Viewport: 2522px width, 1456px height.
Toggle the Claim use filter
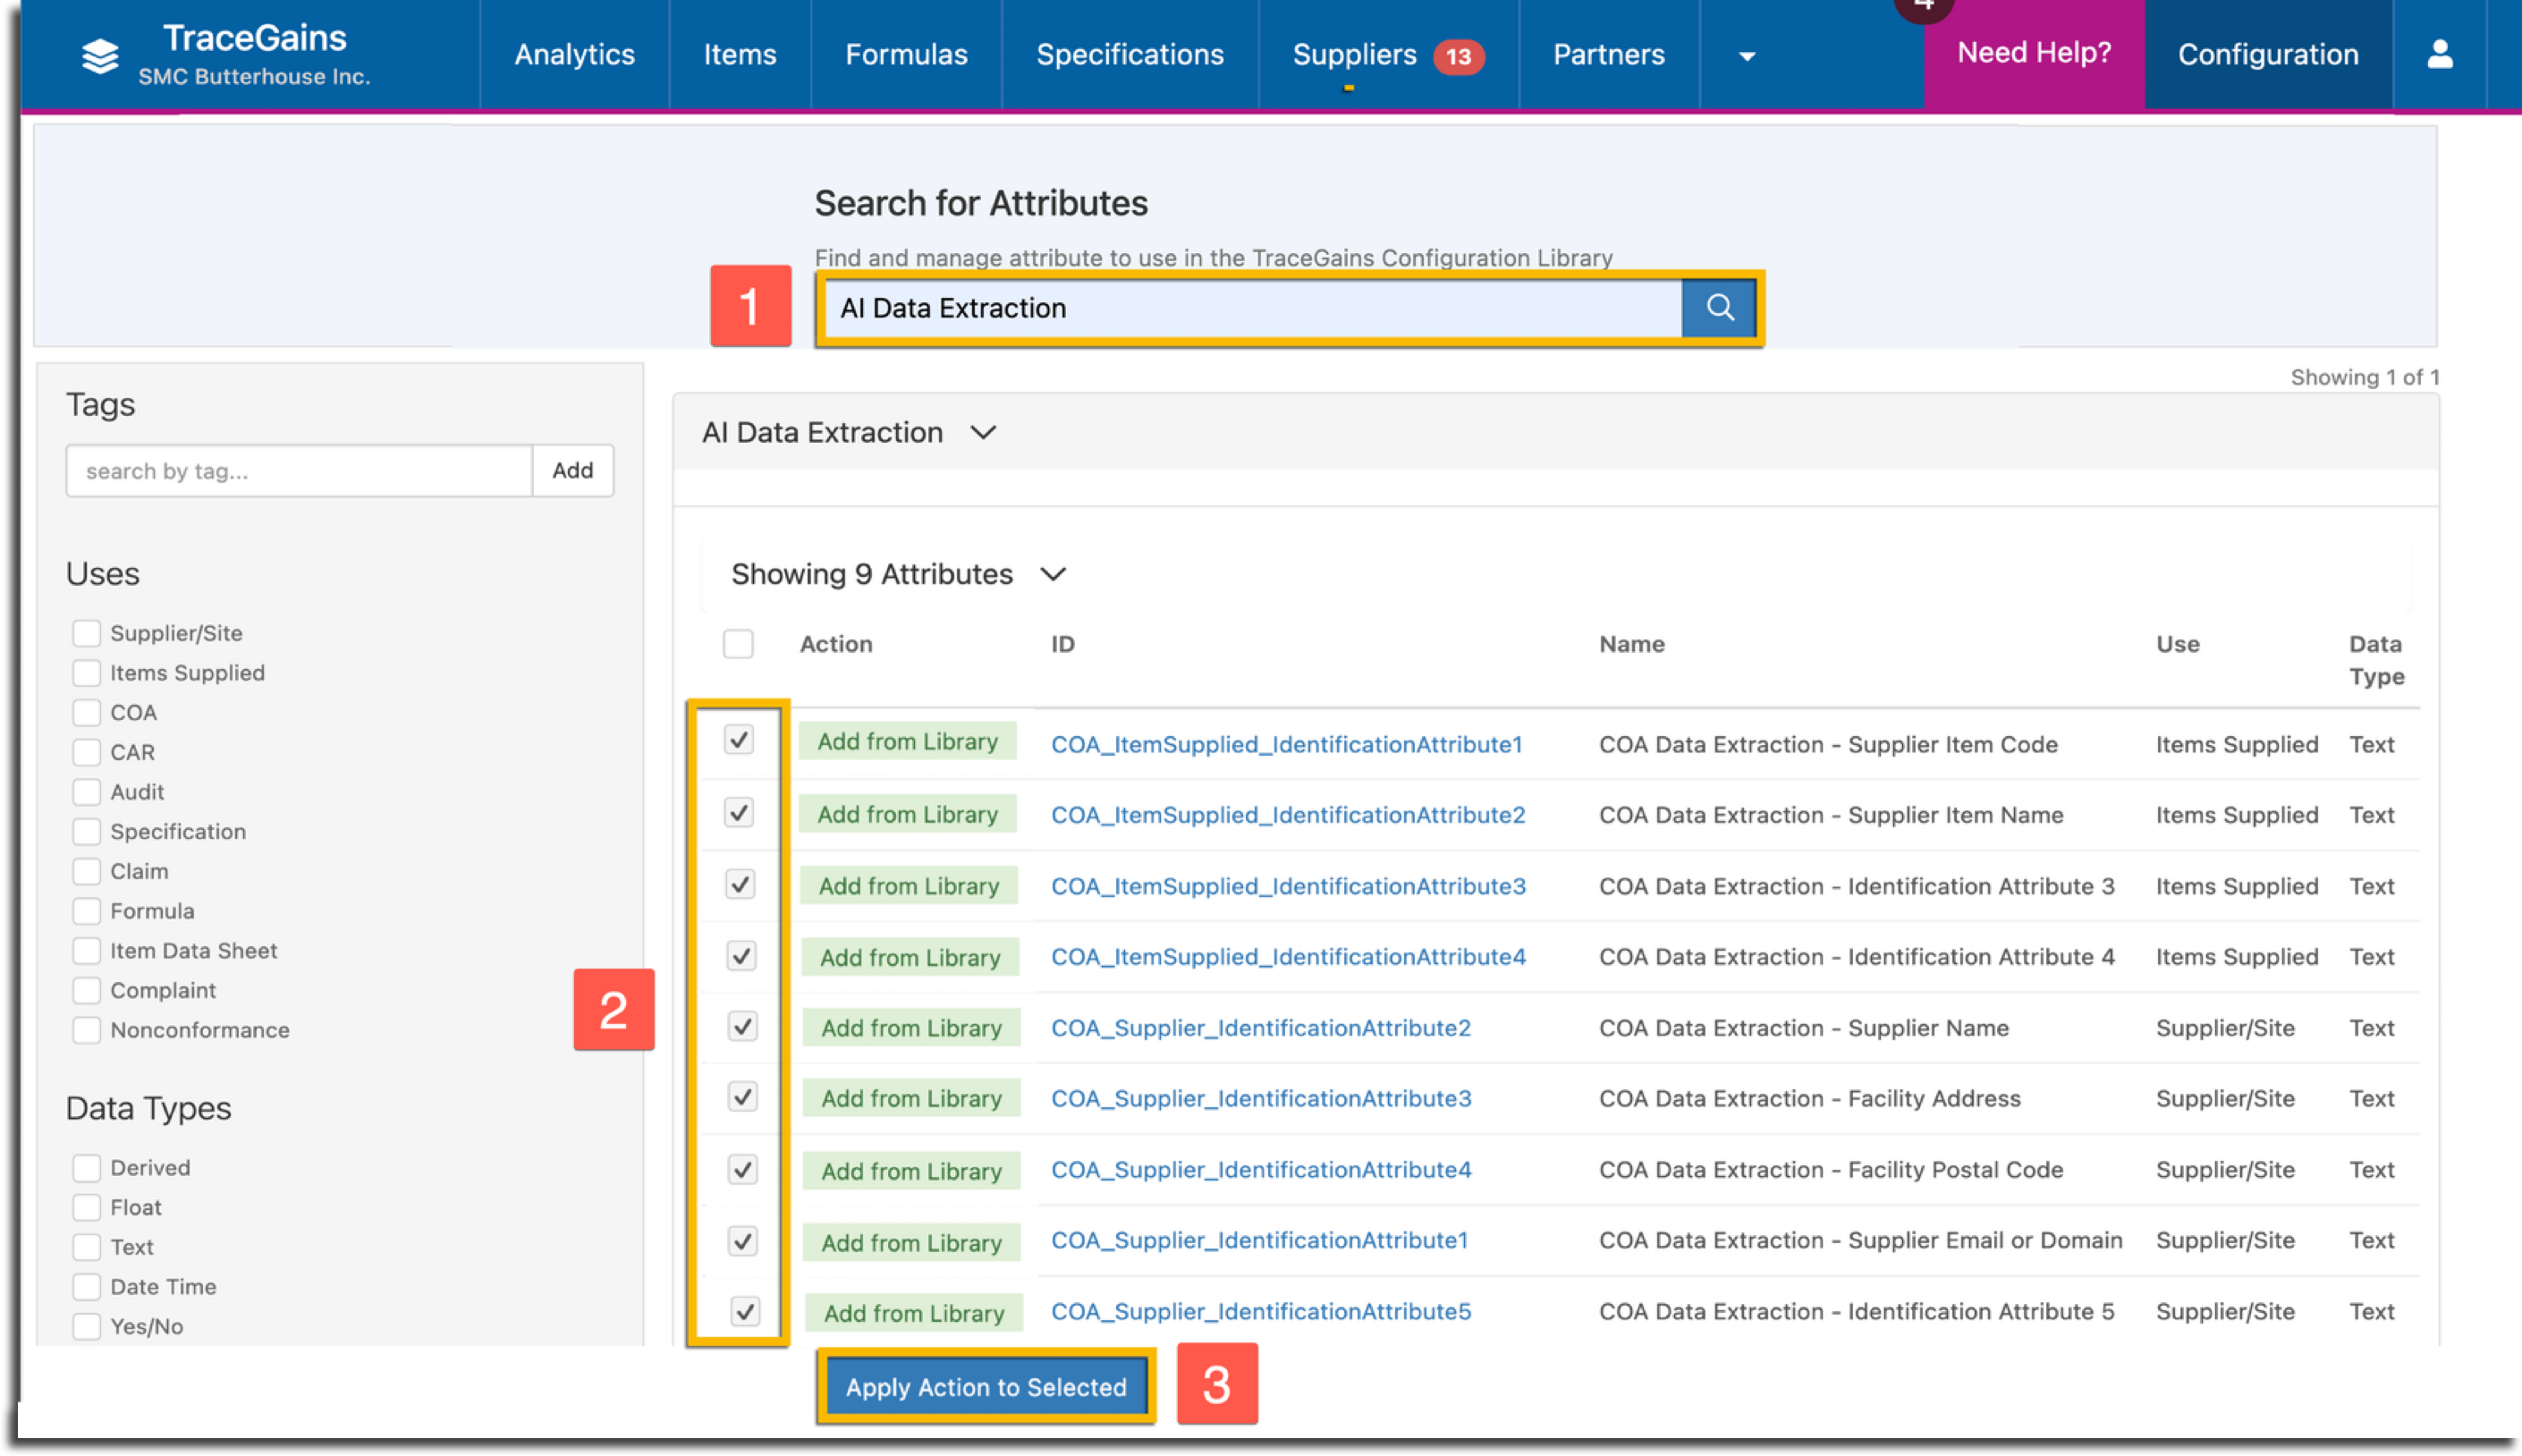coord(87,871)
